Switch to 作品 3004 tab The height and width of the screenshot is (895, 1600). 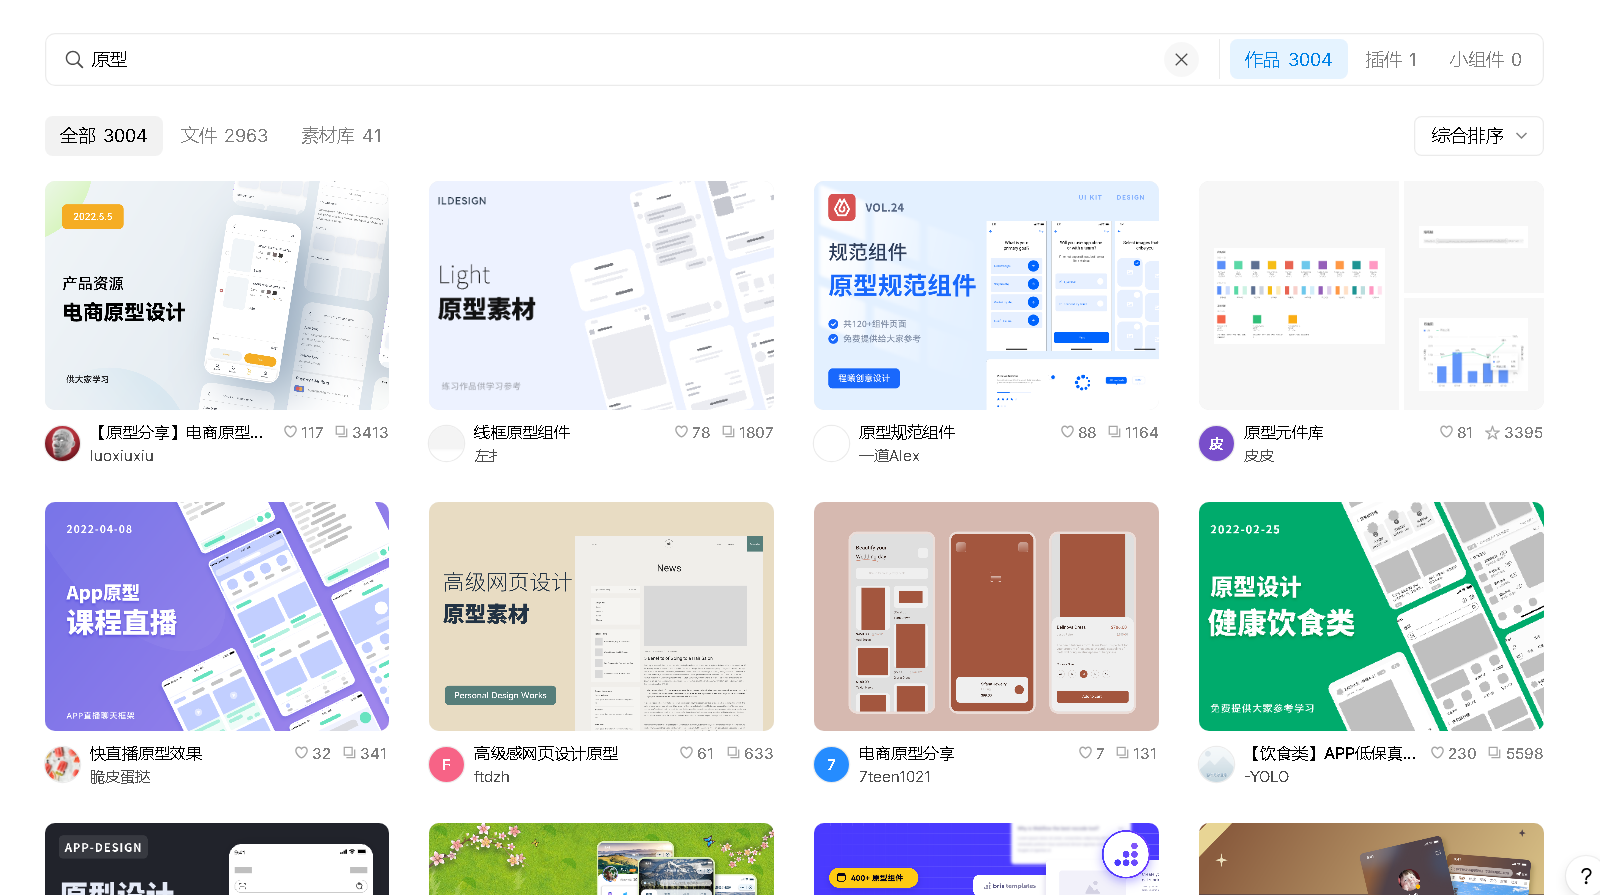[1288, 60]
